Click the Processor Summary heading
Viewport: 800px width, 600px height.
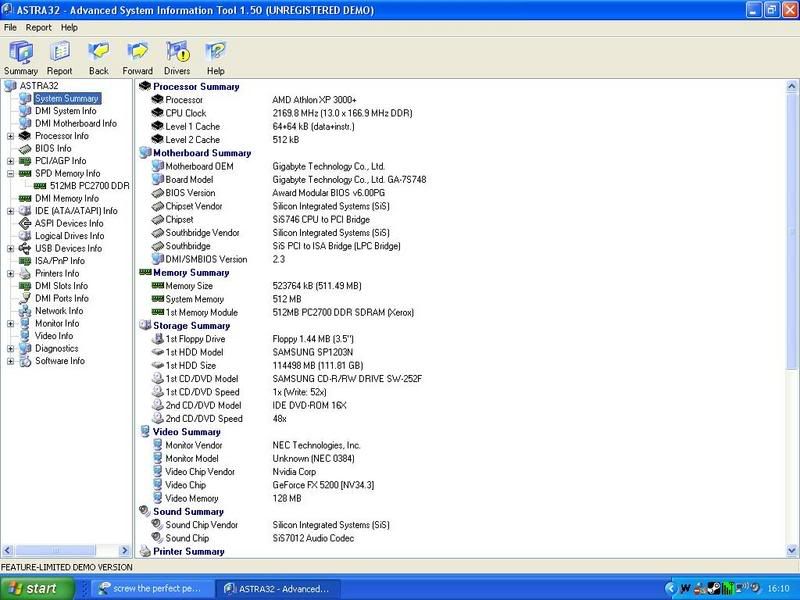click(196, 87)
